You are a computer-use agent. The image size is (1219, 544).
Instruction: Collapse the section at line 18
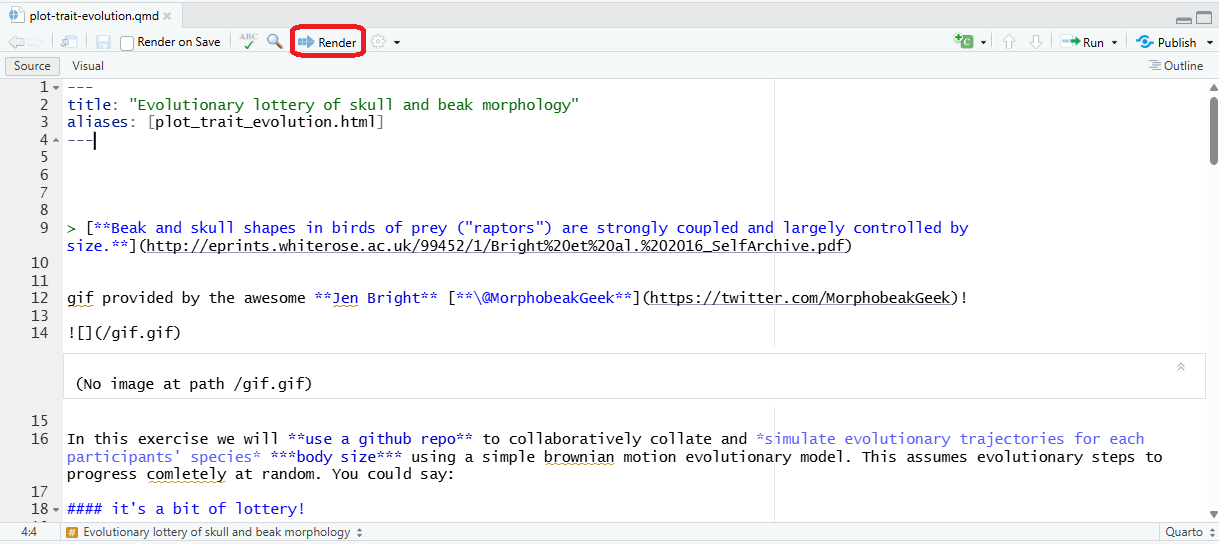[56, 510]
